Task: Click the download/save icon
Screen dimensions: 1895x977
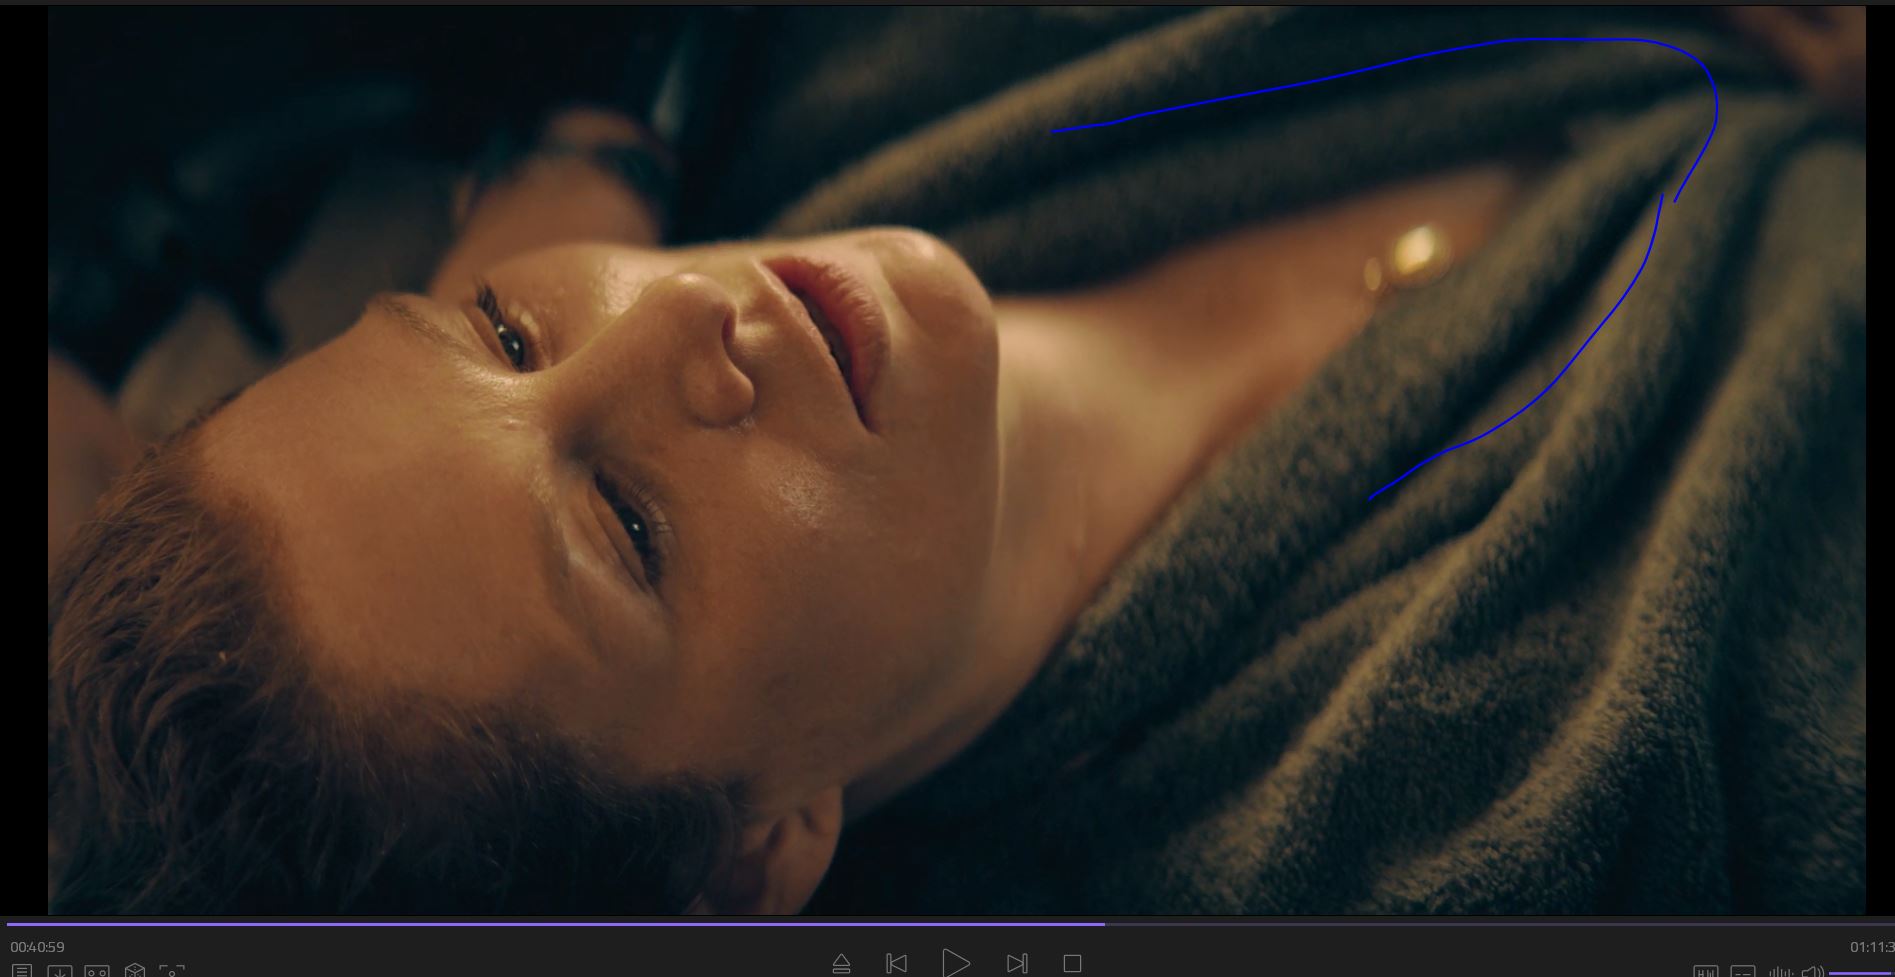Action: (59, 970)
